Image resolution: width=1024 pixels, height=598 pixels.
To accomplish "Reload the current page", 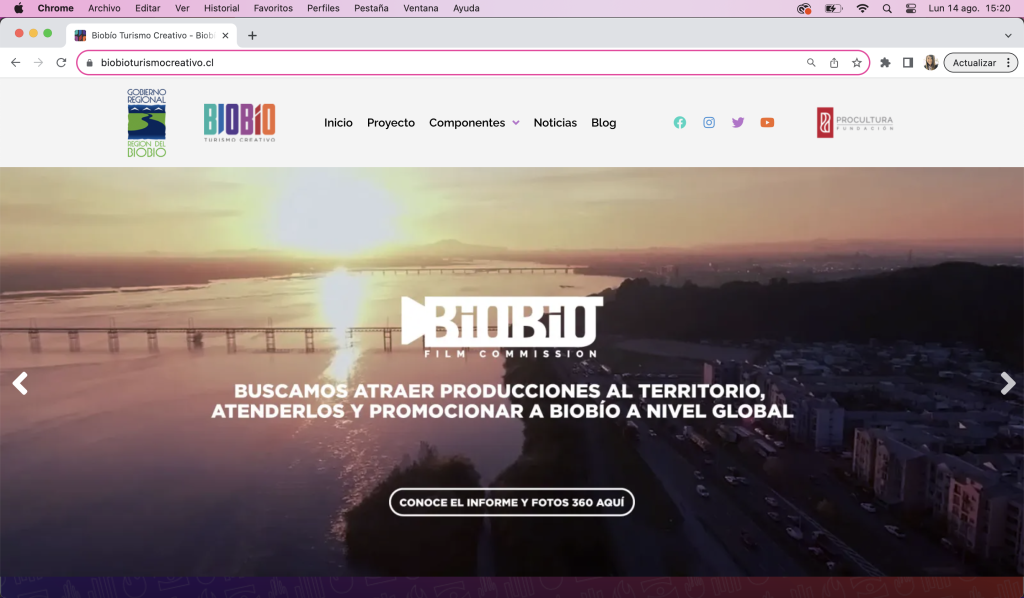I will (x=61, y=63).
